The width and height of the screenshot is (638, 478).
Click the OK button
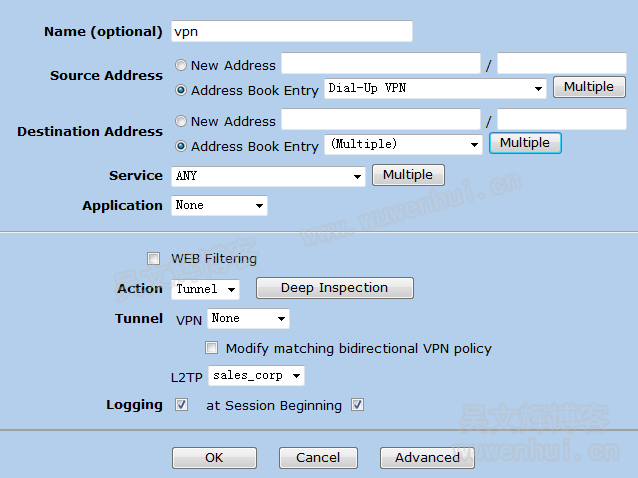(x=214, y=457)
